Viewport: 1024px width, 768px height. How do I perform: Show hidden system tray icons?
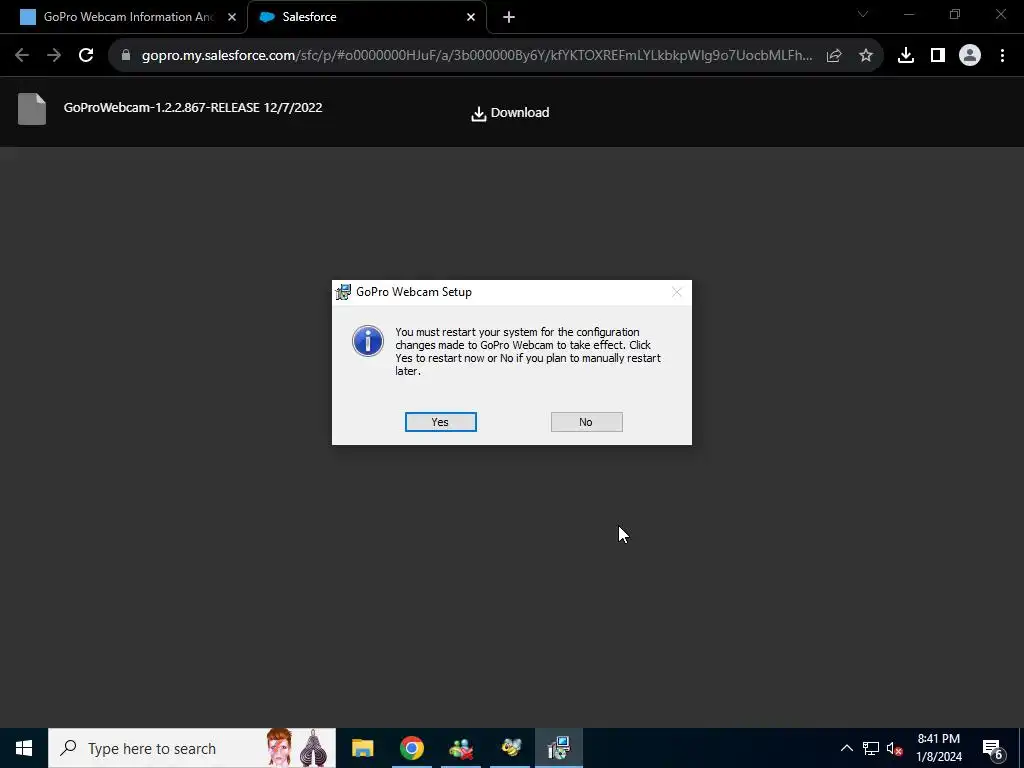(846, 748)
